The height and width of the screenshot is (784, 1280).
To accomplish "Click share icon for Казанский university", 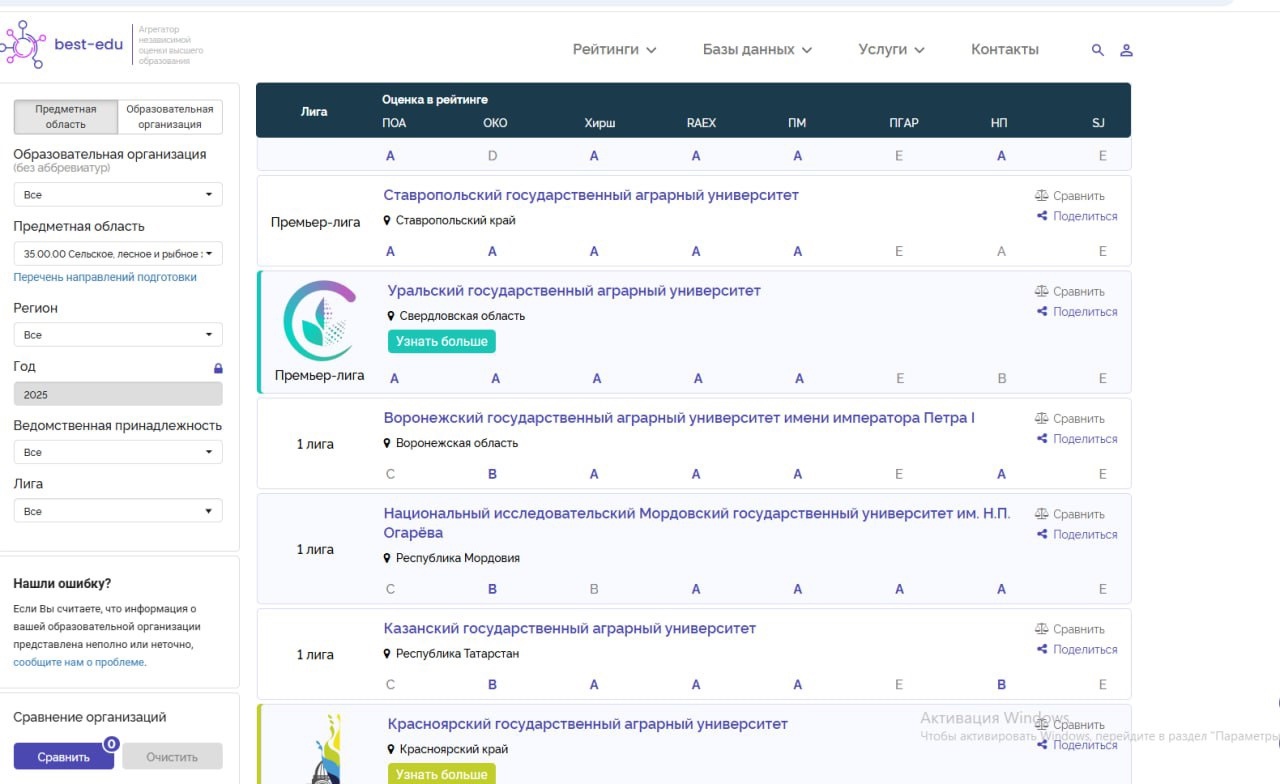I will click(x=1042, y=649).
